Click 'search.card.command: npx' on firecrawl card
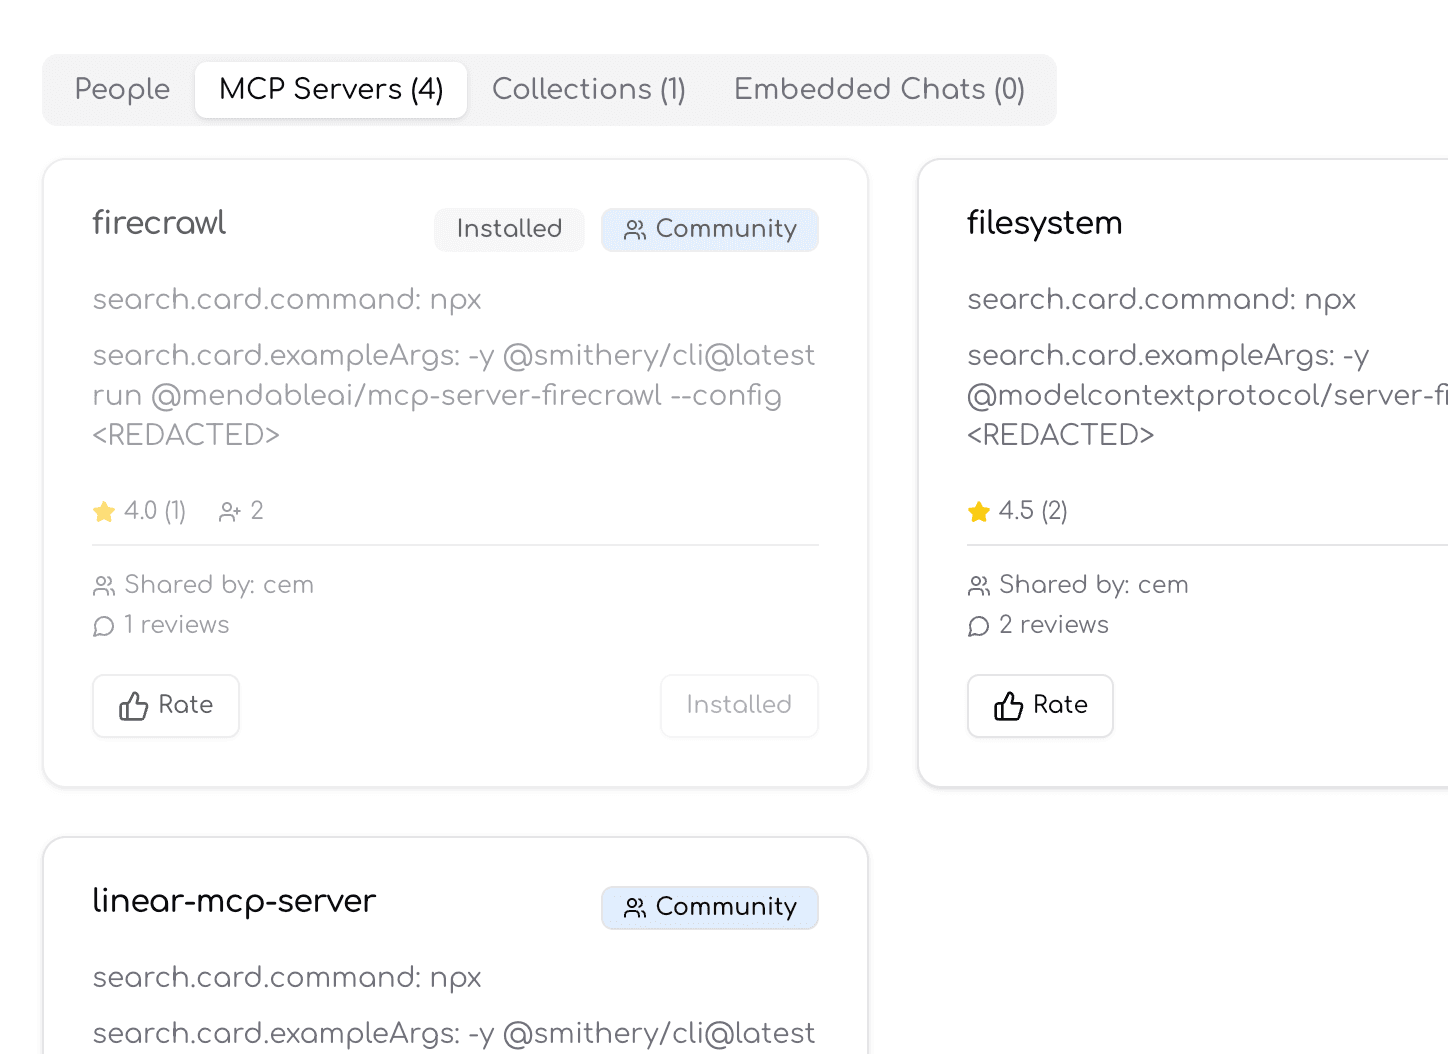1448x1054 pixels. tap(287, 300)
